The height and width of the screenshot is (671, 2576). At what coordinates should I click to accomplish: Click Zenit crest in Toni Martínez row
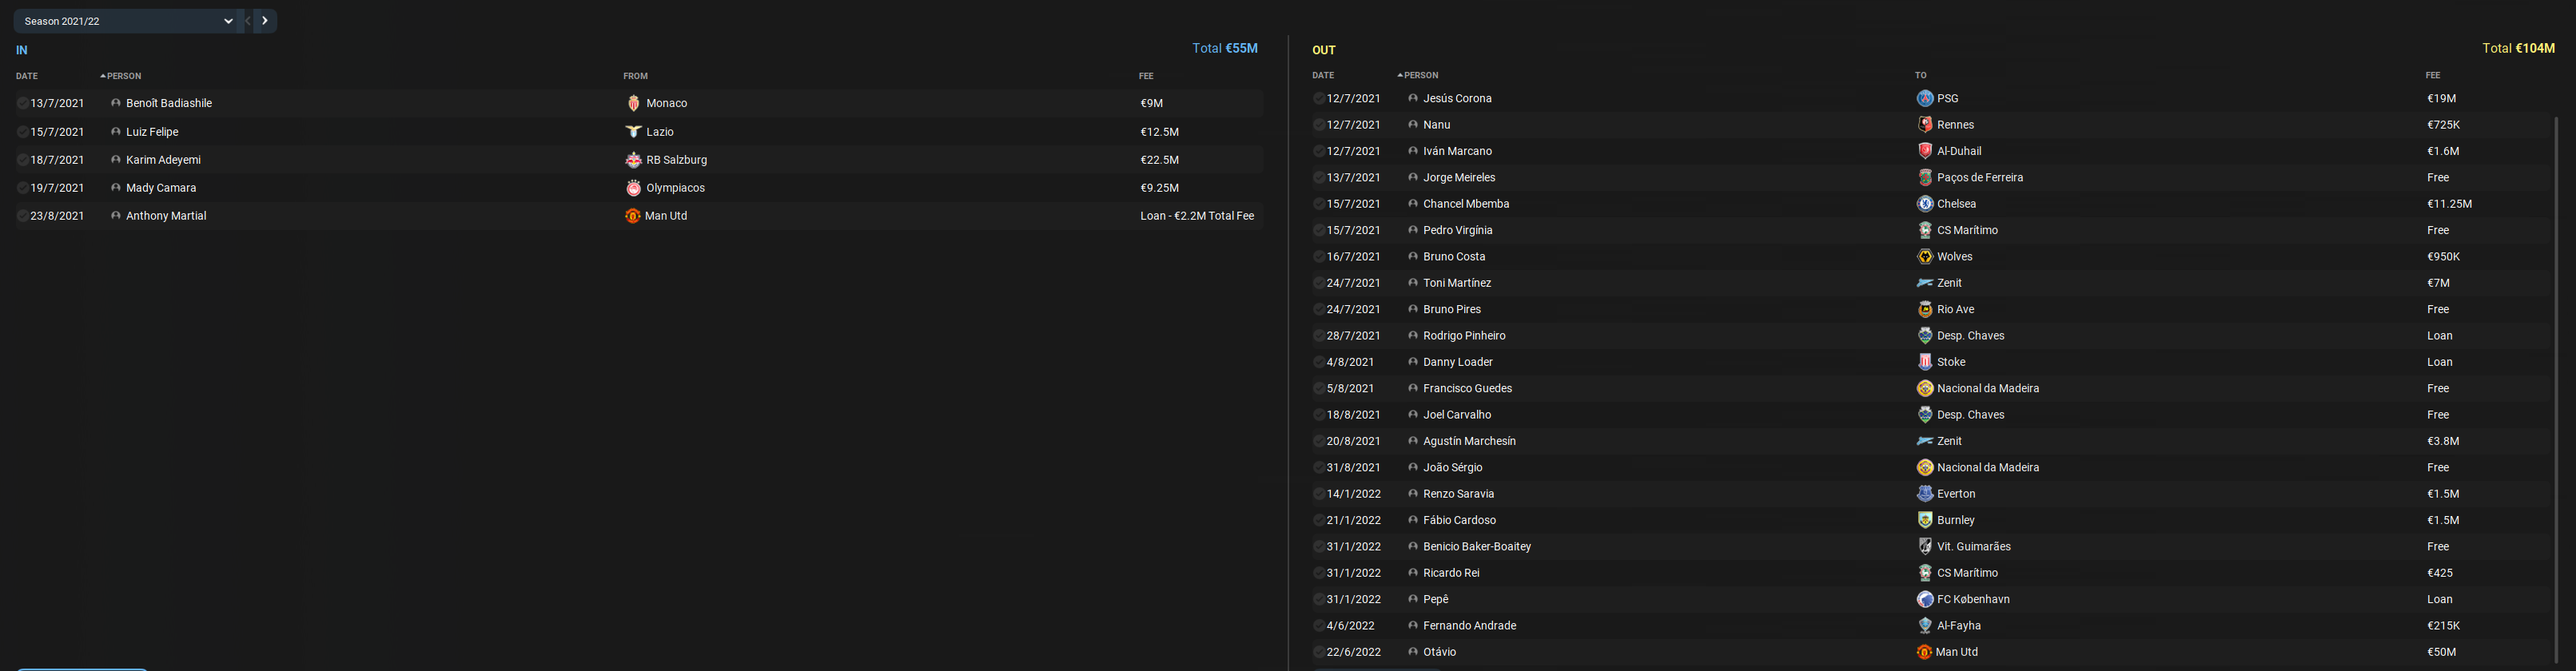[x=1925, y=283]
